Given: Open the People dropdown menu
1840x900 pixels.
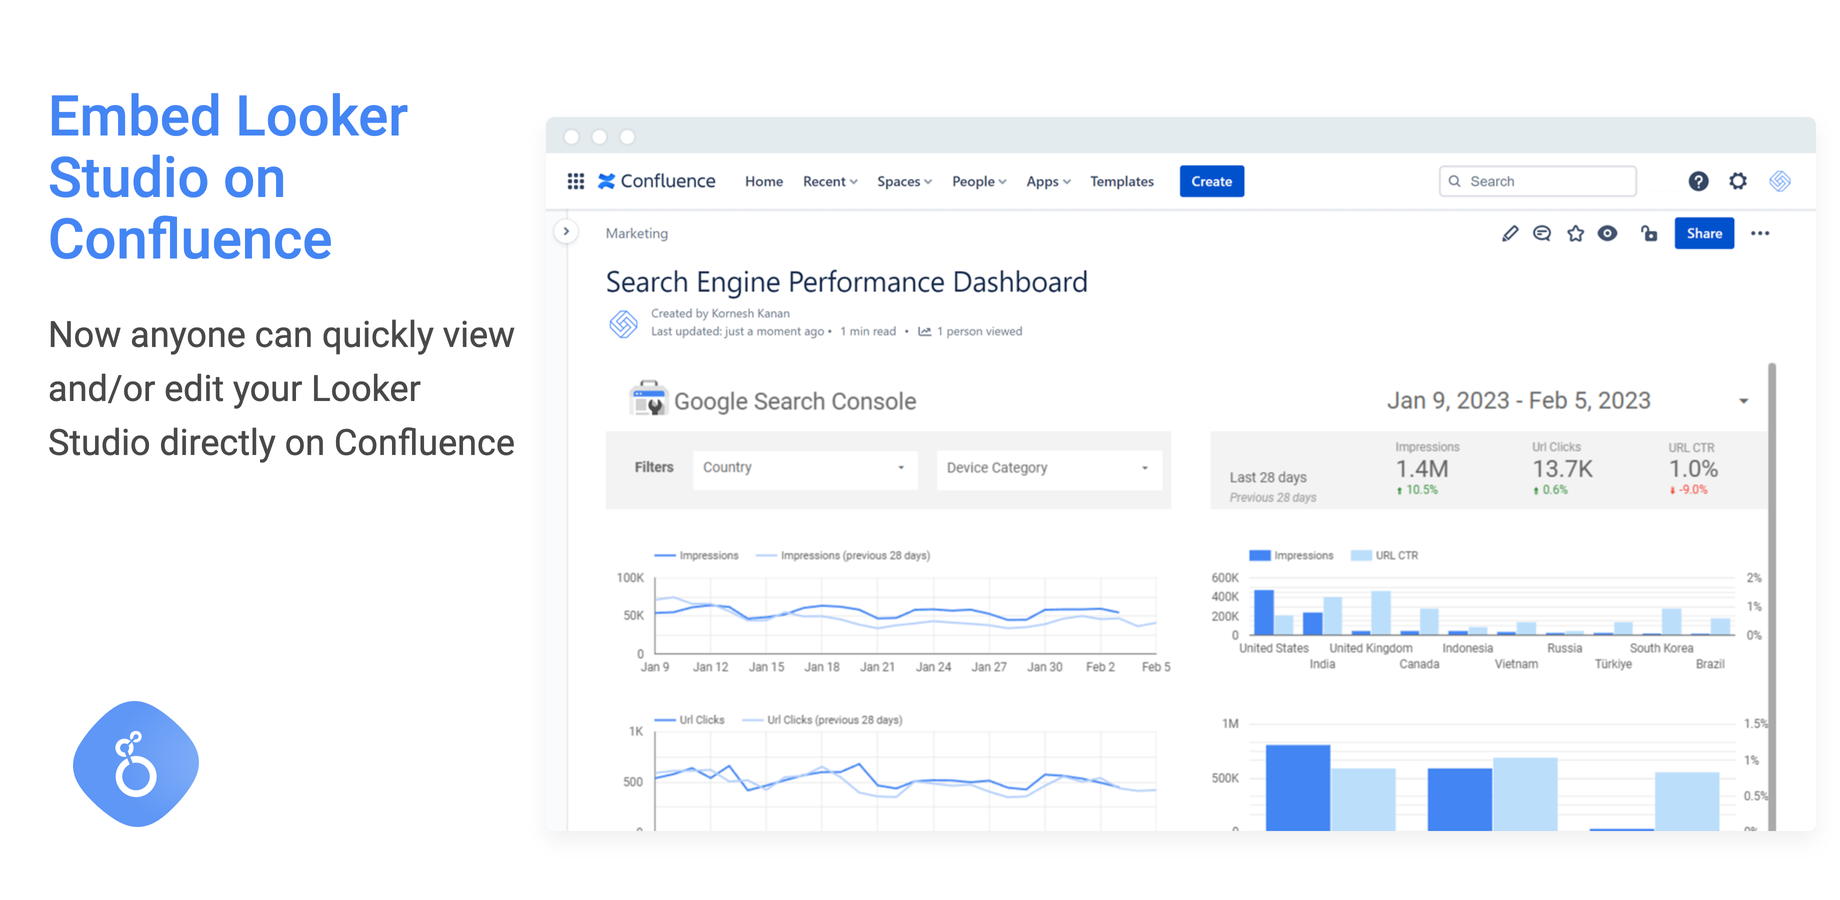Looking at the screenshot, I should tap(979, 182).
